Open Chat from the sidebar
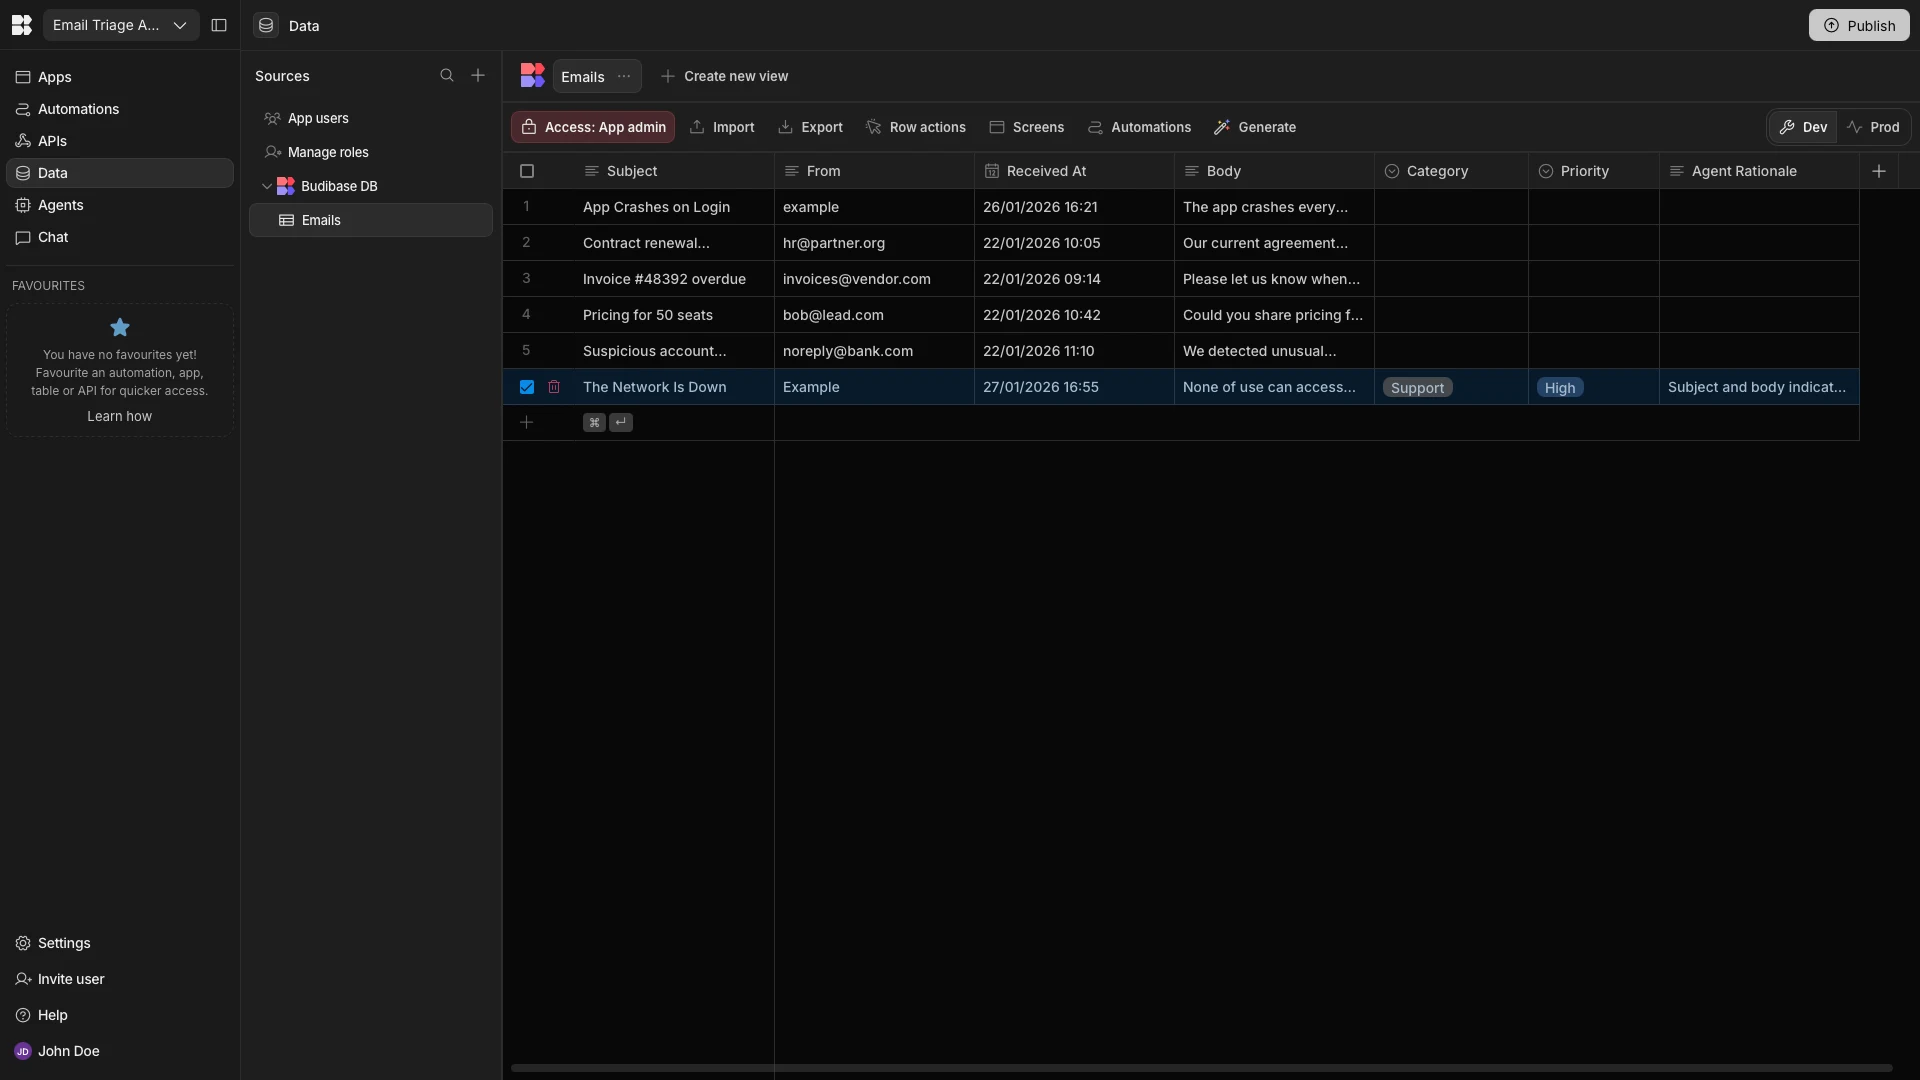1920x1080 pixels. tap(51, 237)
